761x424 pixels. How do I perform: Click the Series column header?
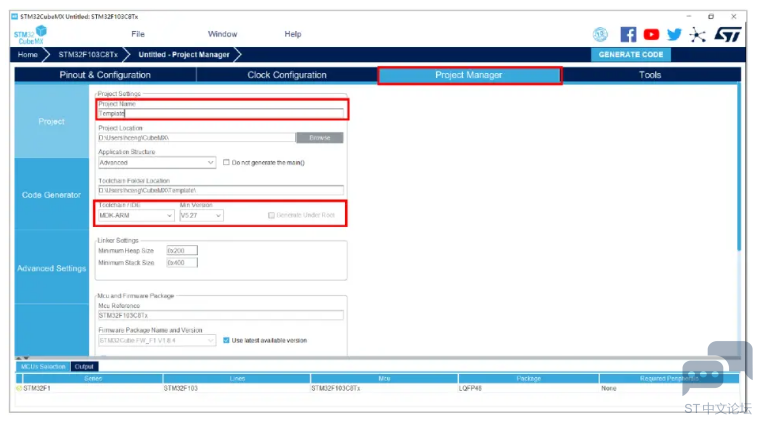click(93, 378)
